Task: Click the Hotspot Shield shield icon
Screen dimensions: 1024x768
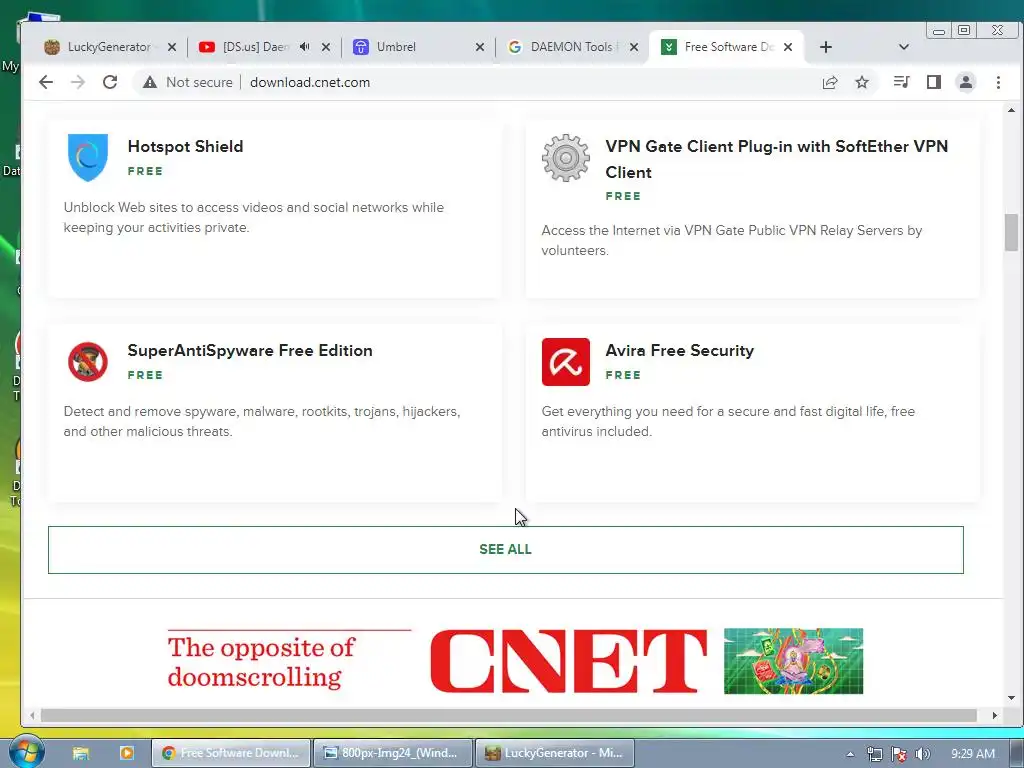Action: [88, 157]
